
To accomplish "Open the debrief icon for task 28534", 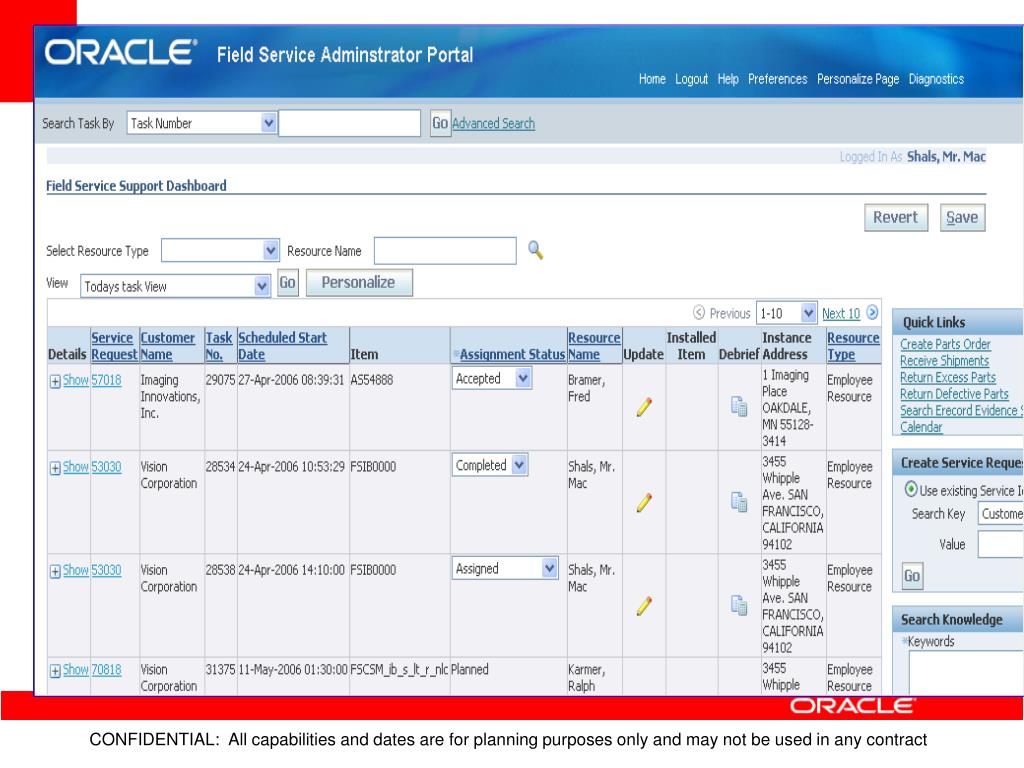I will pos(739,502).
